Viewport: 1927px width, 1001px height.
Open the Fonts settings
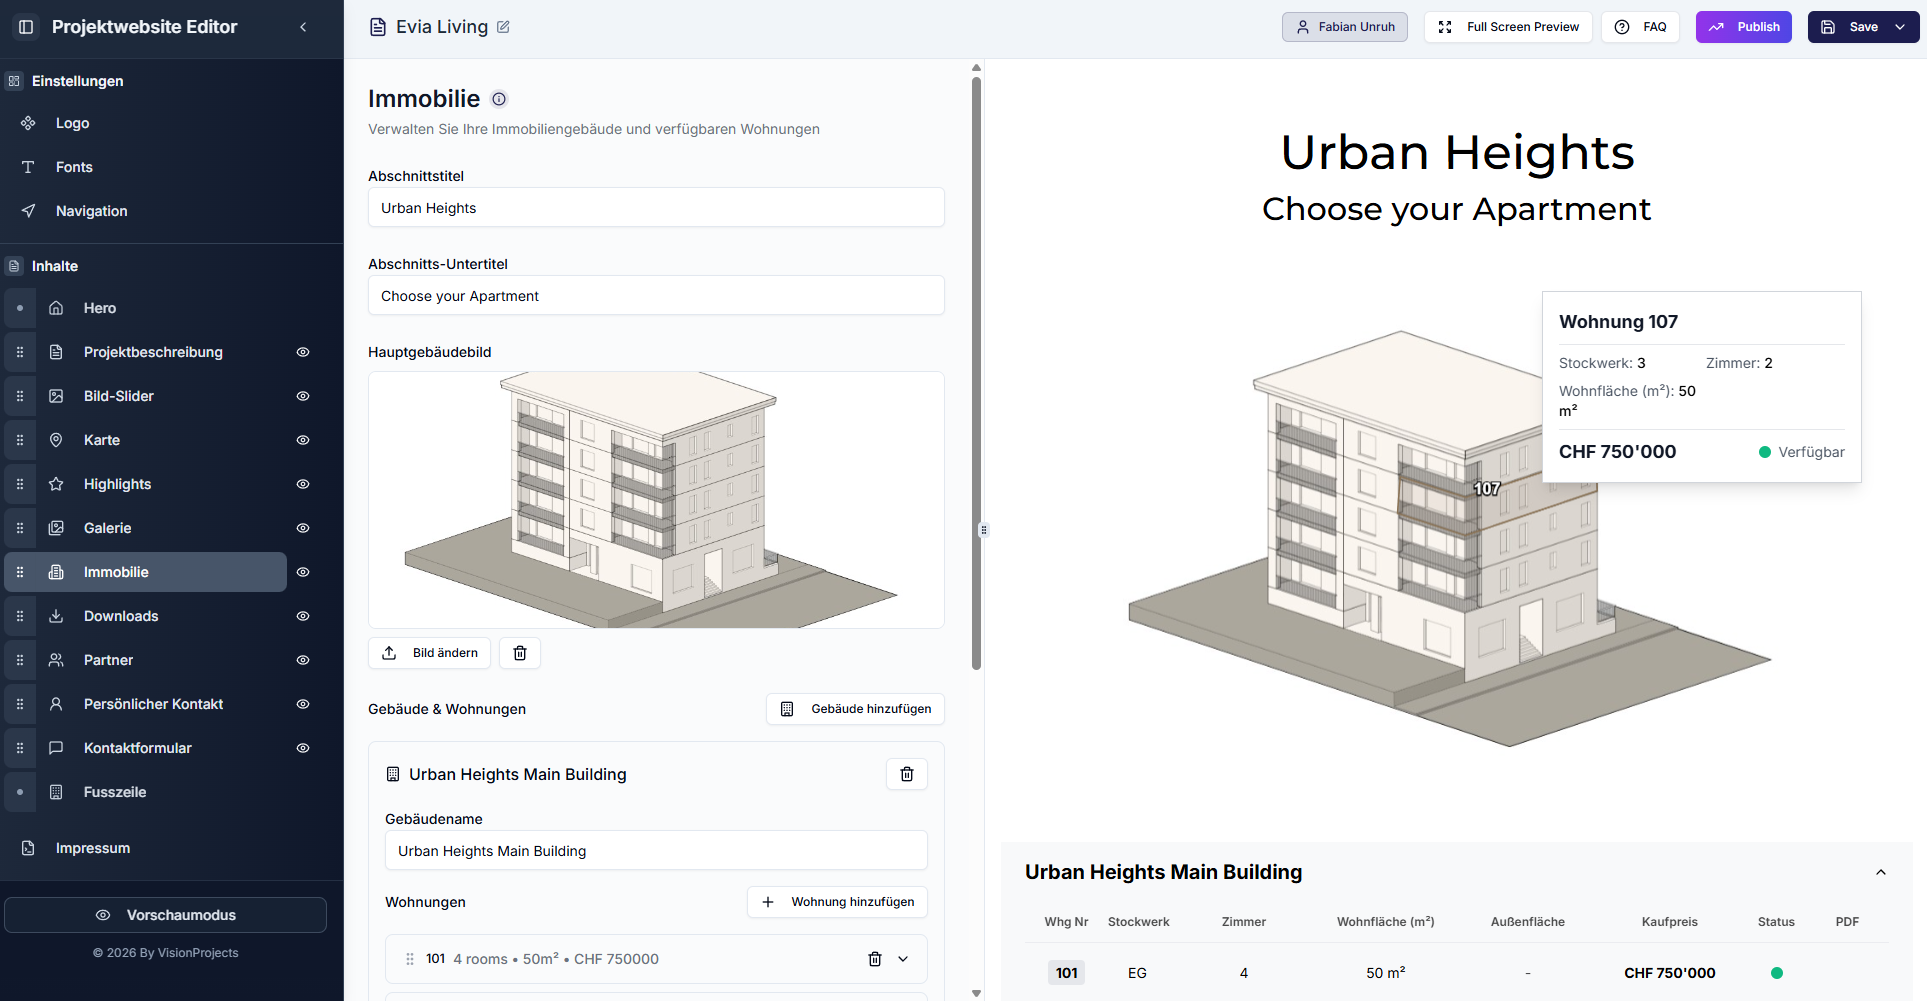74,167
